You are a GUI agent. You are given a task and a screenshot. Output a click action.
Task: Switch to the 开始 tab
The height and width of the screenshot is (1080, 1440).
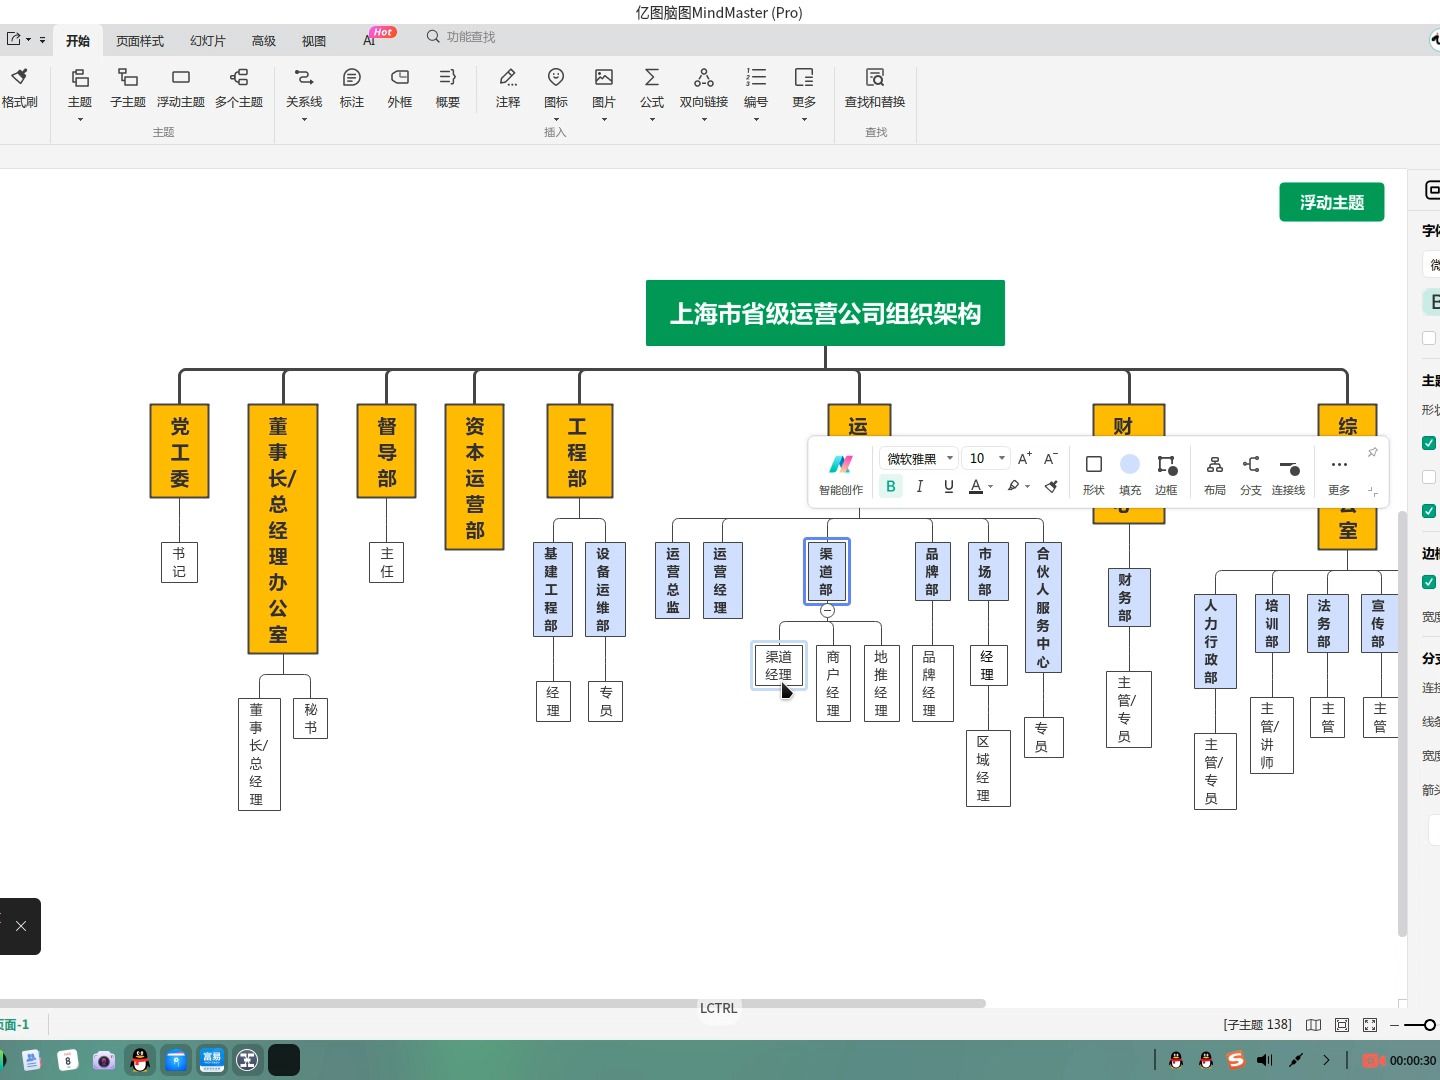[78, 41]
